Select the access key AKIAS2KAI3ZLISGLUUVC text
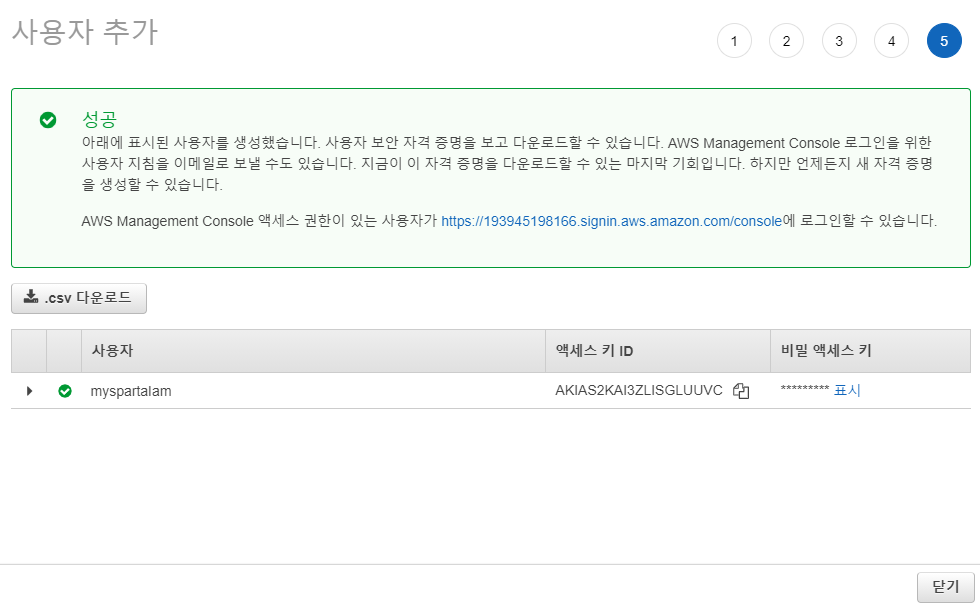Screen dimensions: 980x605 point(639,391)
